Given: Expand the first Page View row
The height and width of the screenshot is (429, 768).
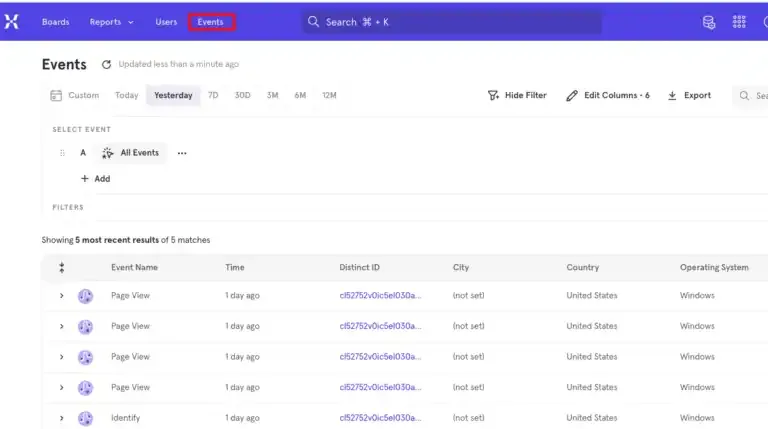Looking at the screenshot, I should point(62,296).
